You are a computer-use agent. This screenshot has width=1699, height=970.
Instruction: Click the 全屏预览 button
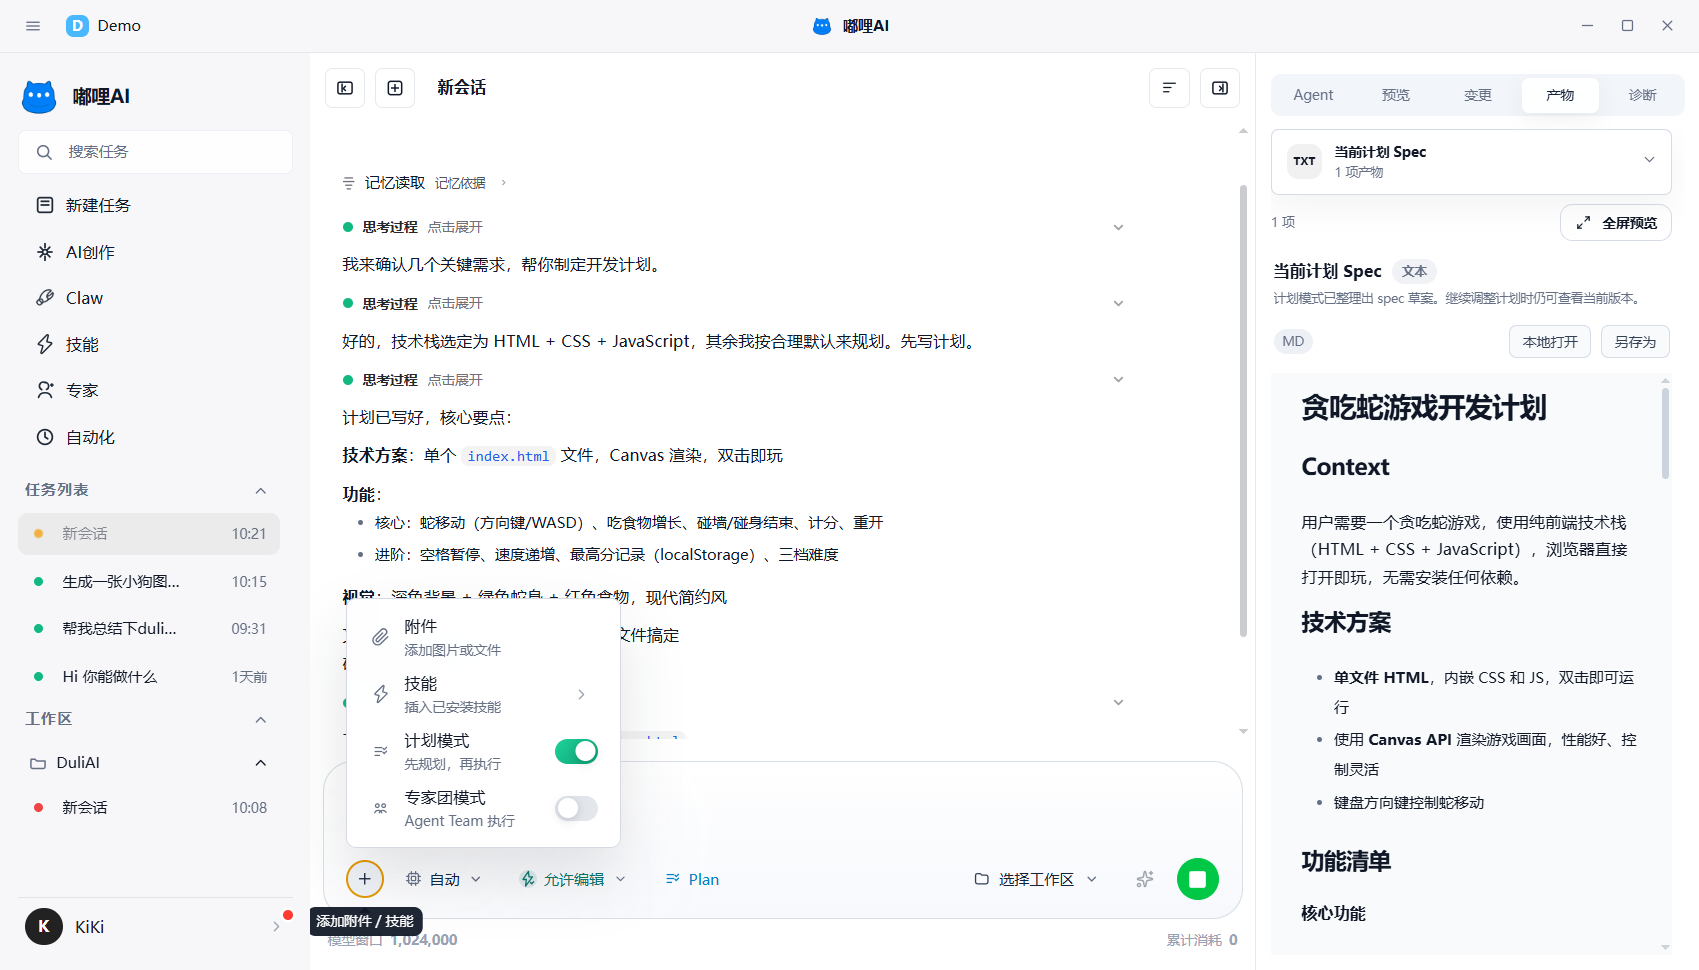(x=1616, y=222)
